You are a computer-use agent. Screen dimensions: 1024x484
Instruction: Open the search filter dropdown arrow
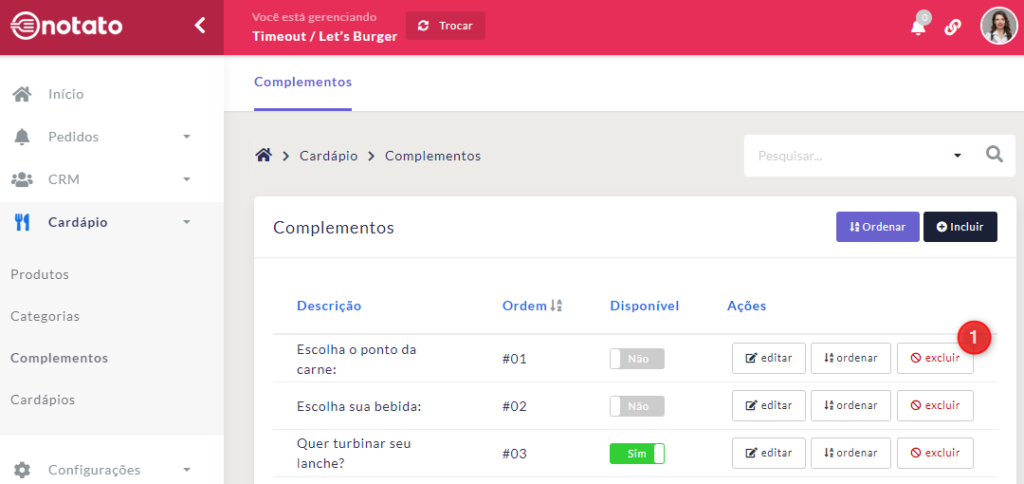pos(957,156)
